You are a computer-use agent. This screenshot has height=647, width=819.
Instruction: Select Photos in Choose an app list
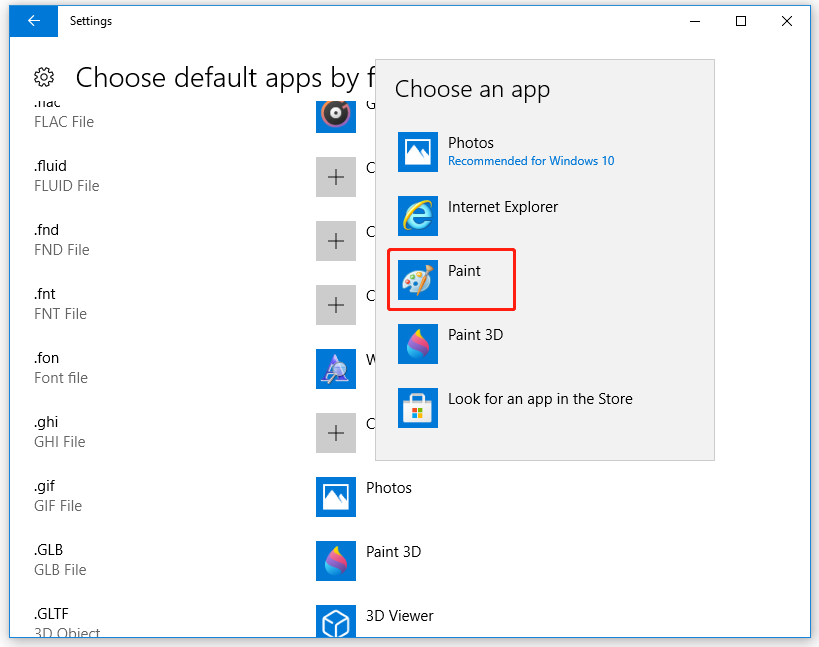coord(545,152)
